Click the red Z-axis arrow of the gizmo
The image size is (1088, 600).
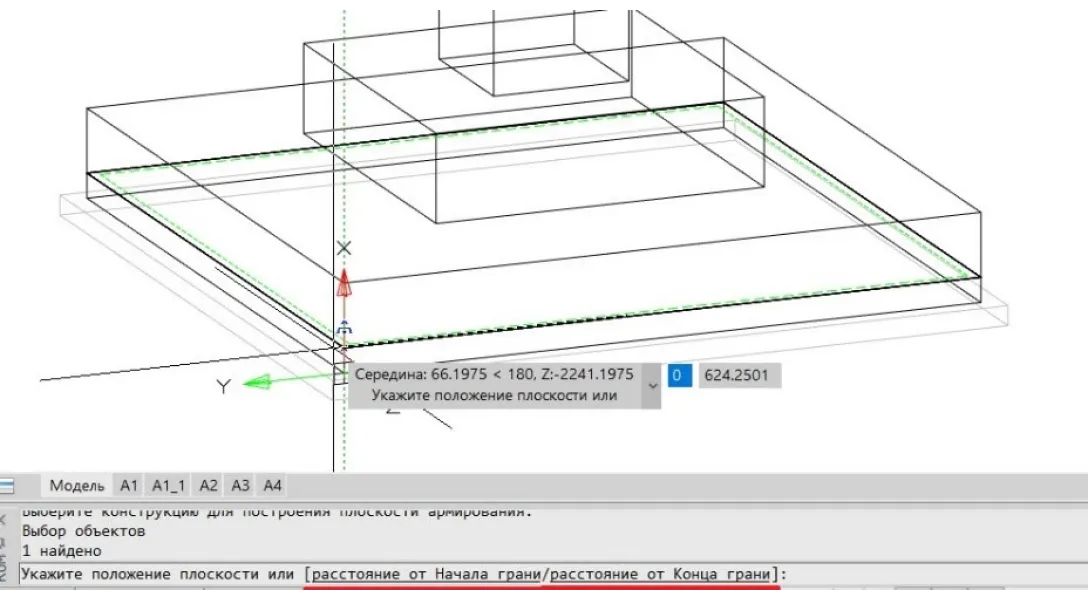click(x=344, y=286)
